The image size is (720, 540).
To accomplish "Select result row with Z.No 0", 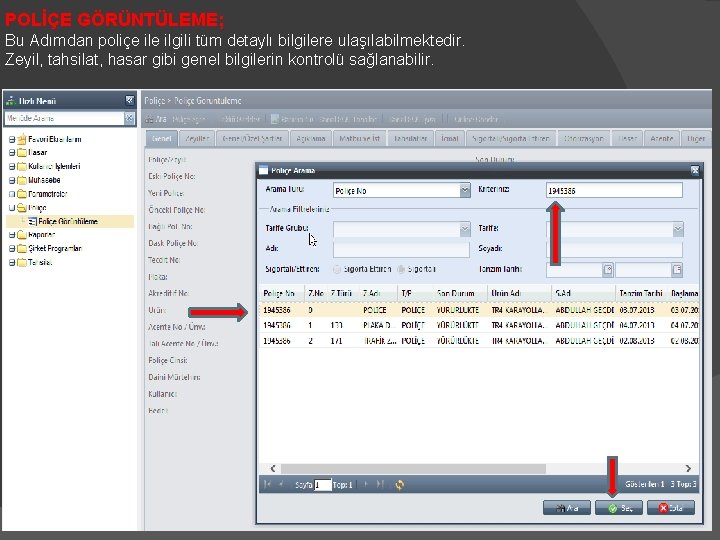I will tap(479, 310).
